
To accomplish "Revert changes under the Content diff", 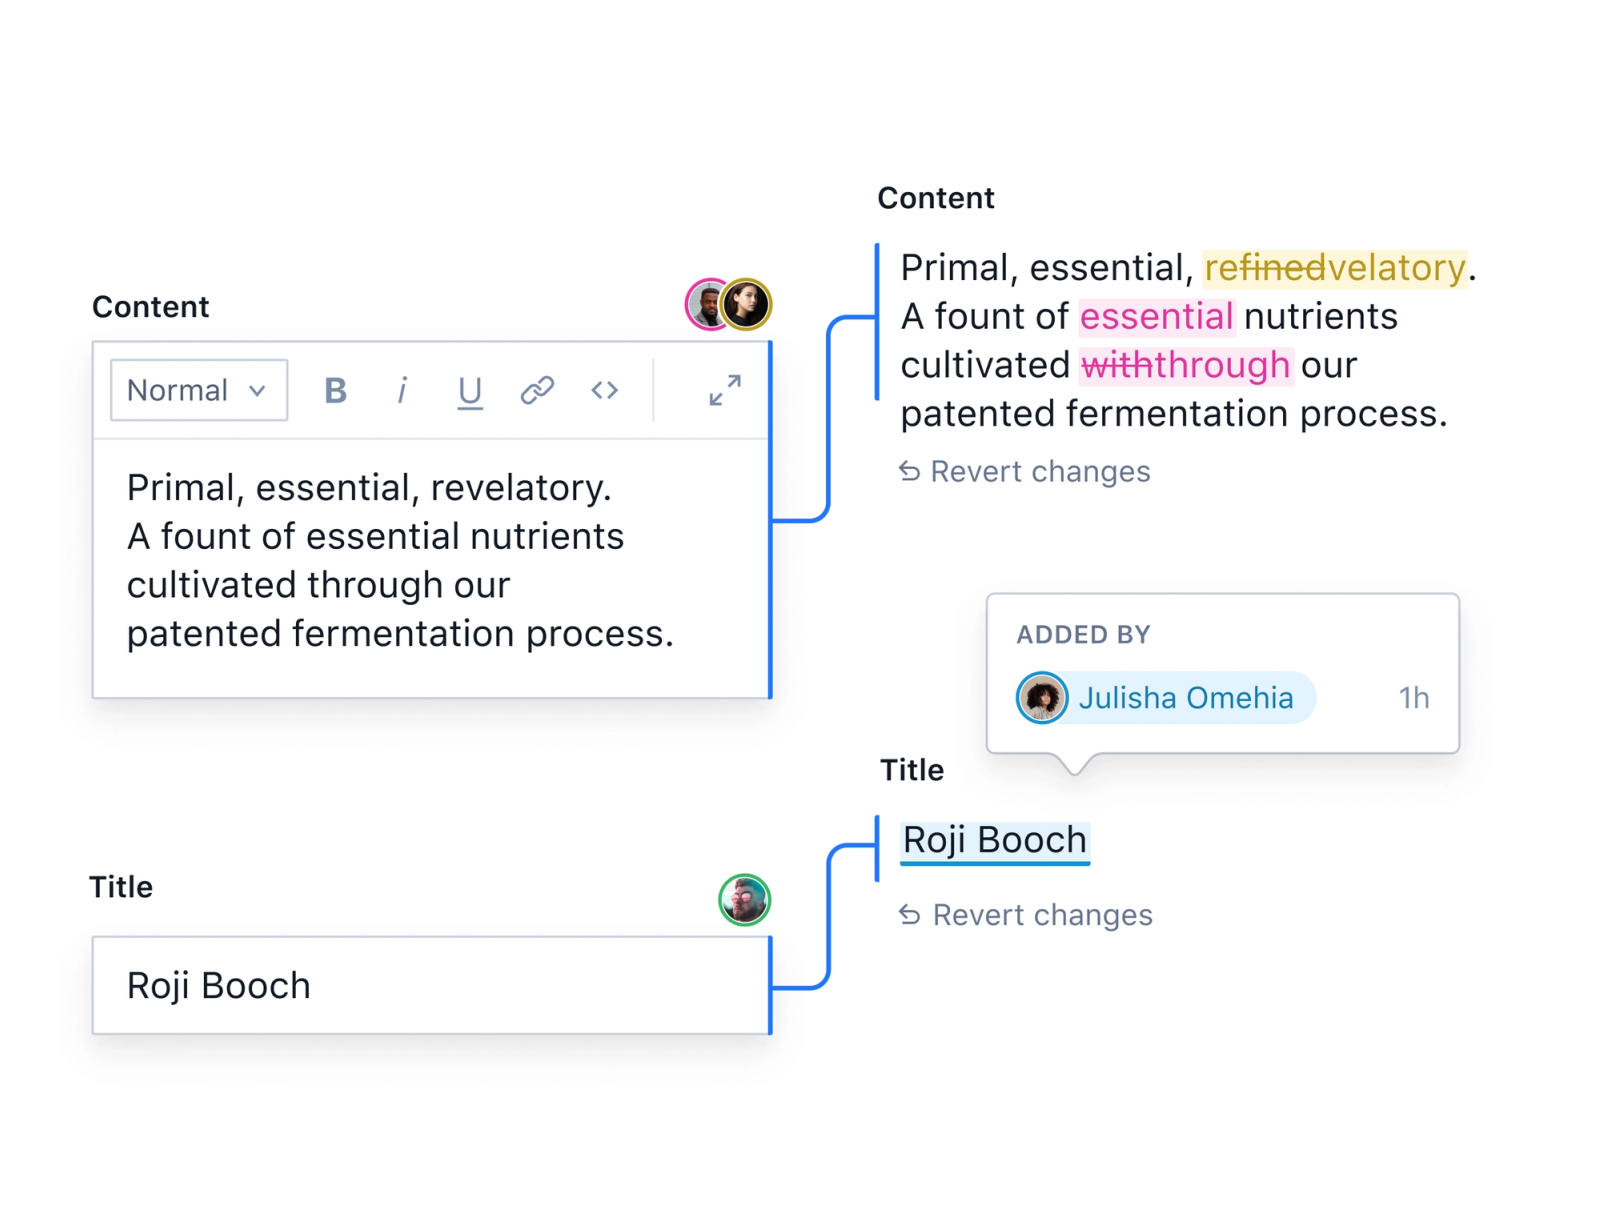I will click(x=1025, y=471).
